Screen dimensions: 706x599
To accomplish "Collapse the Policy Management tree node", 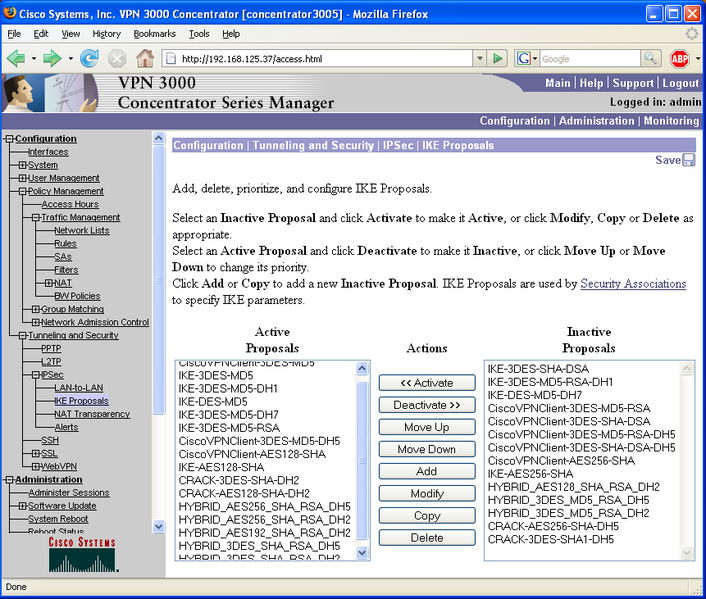I will (x=23, y=191).
